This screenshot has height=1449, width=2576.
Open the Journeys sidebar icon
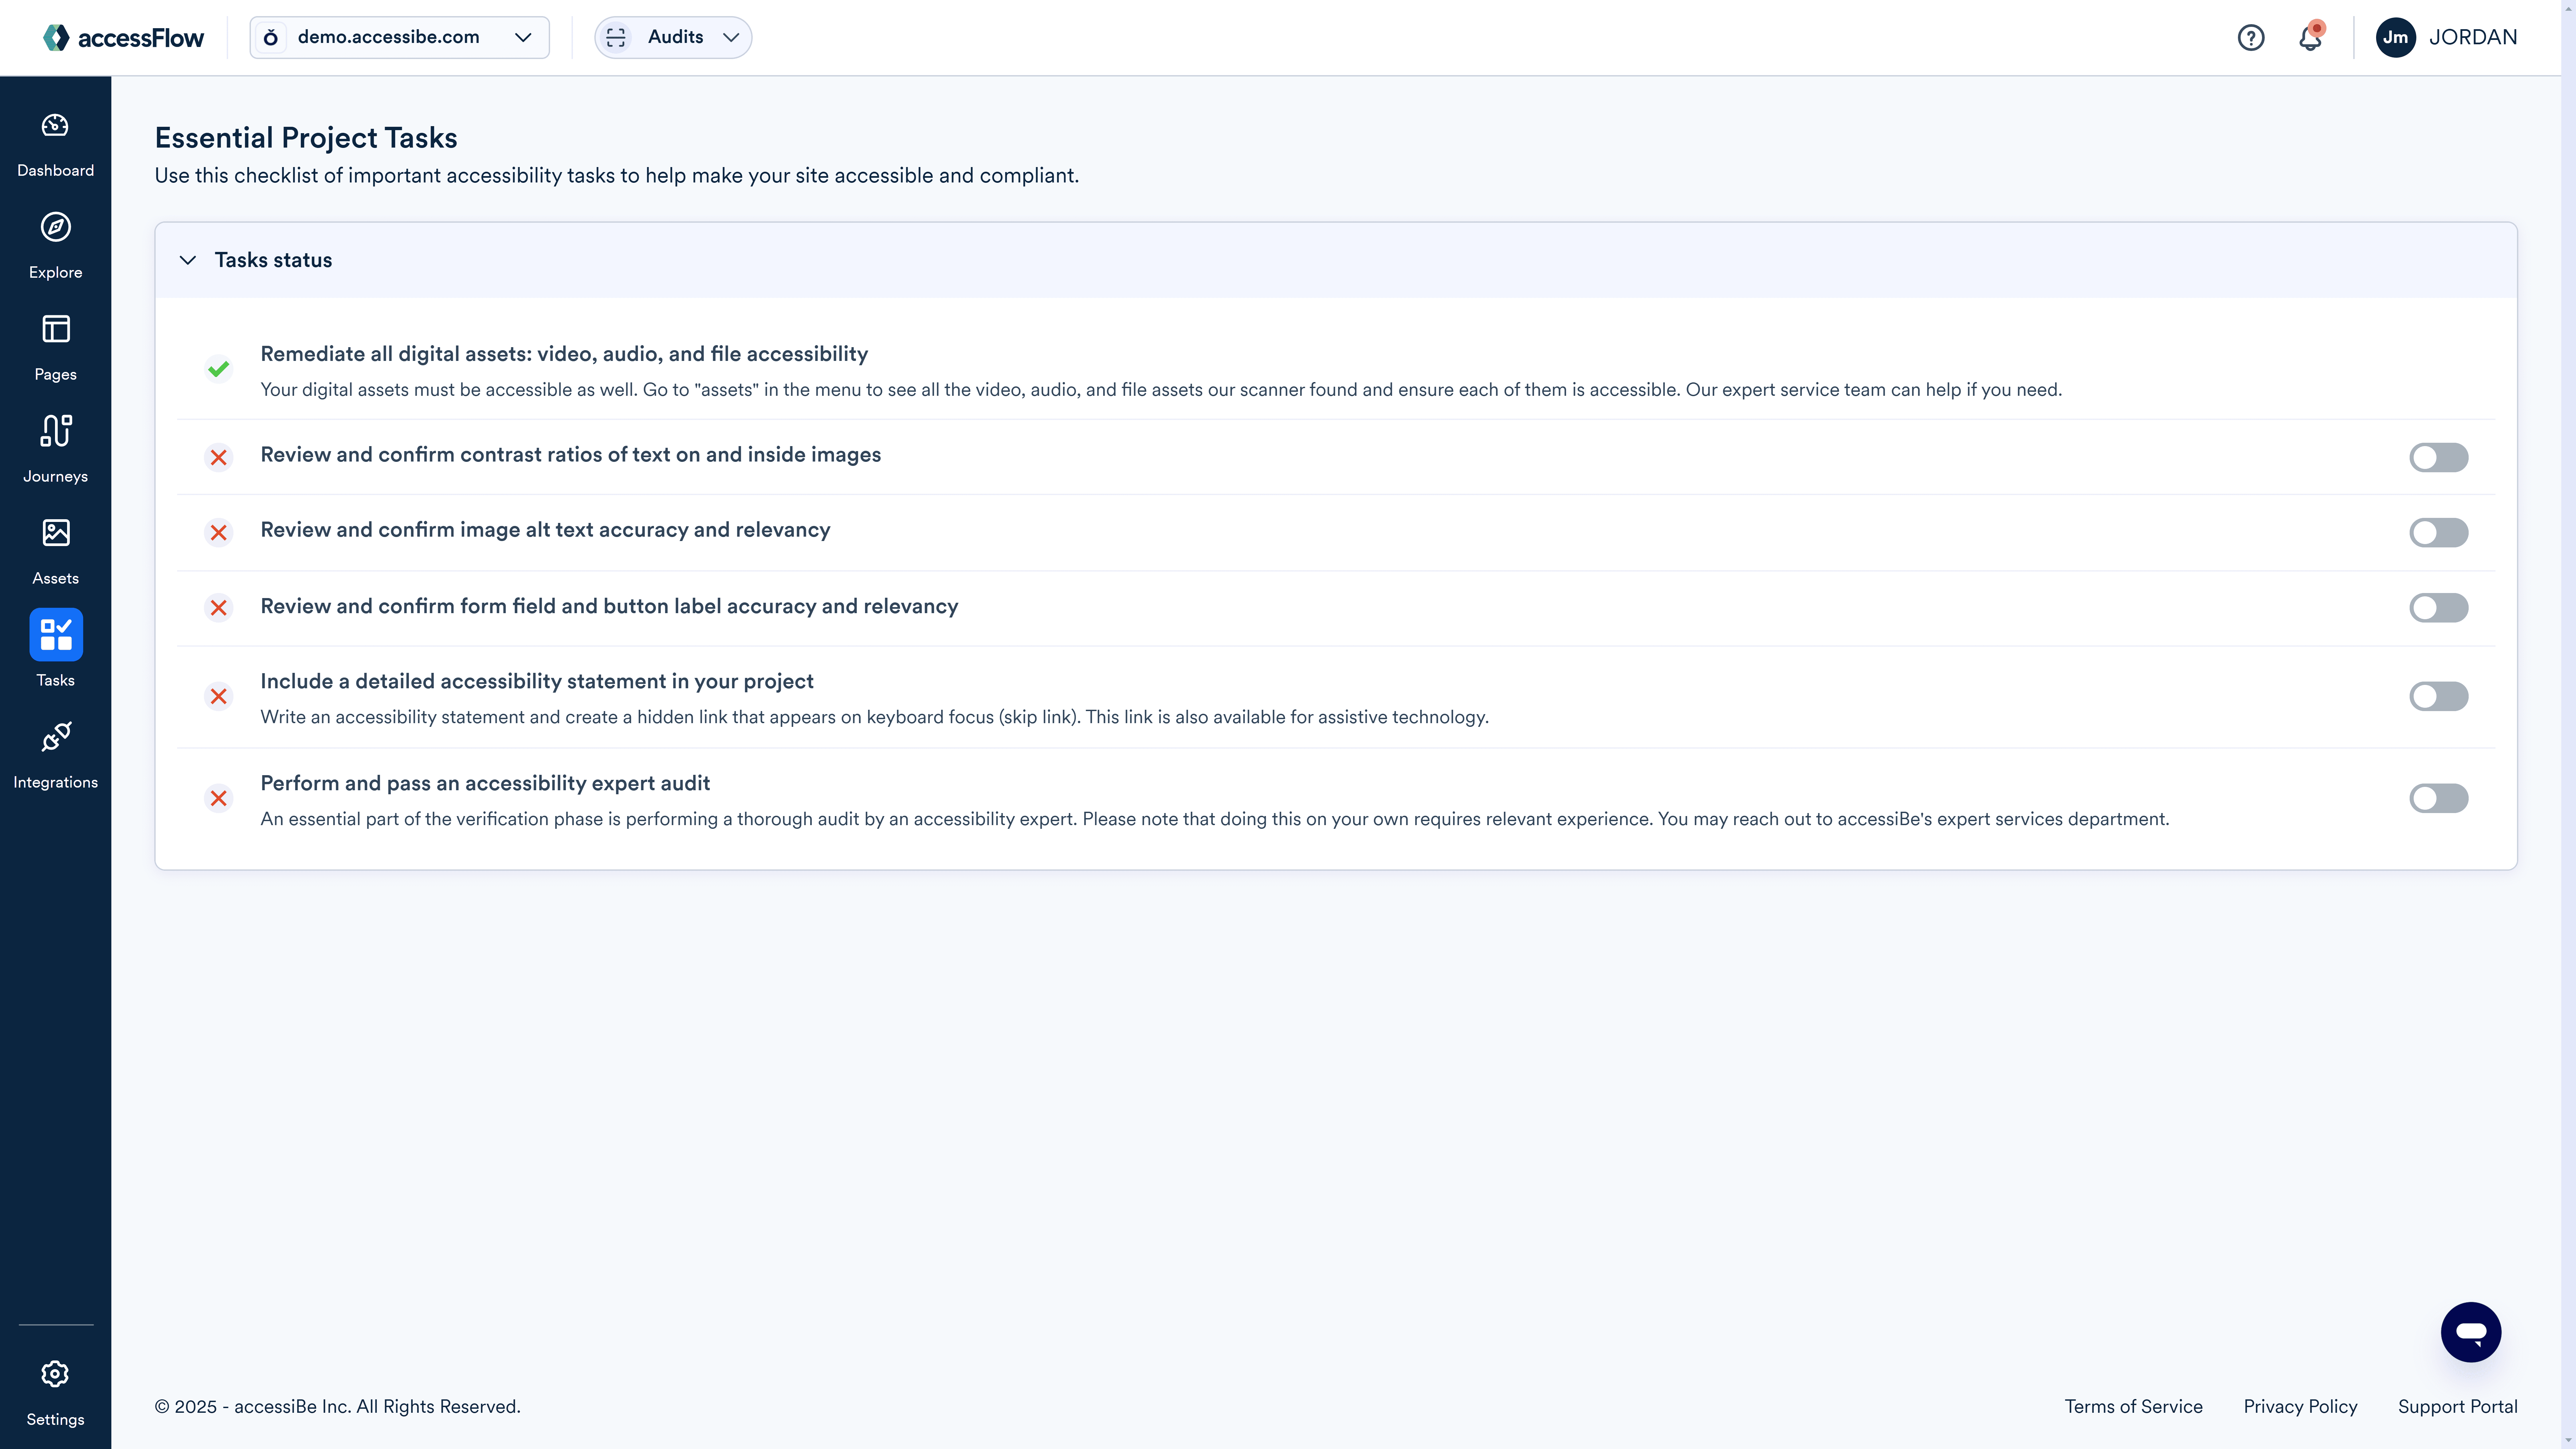tap(56, 431)
